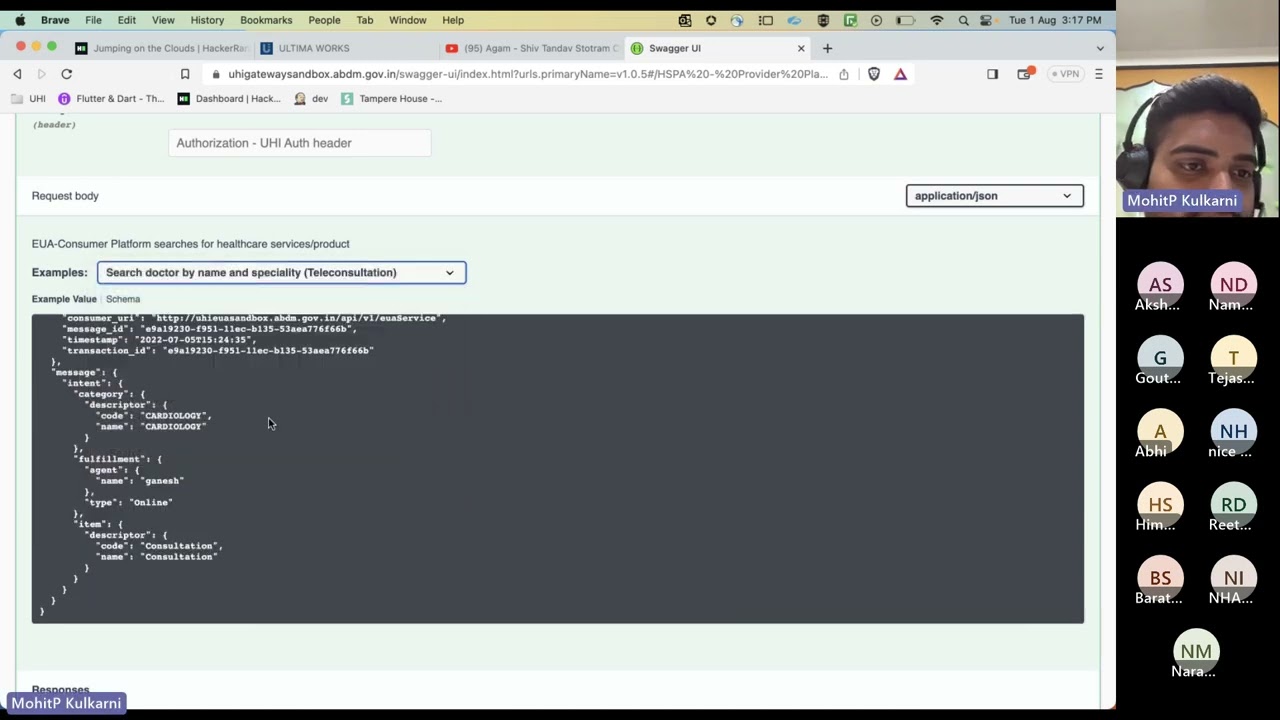1280x720 pixels.
Task: Open the application/json content type dropdown
Action: 994,196
